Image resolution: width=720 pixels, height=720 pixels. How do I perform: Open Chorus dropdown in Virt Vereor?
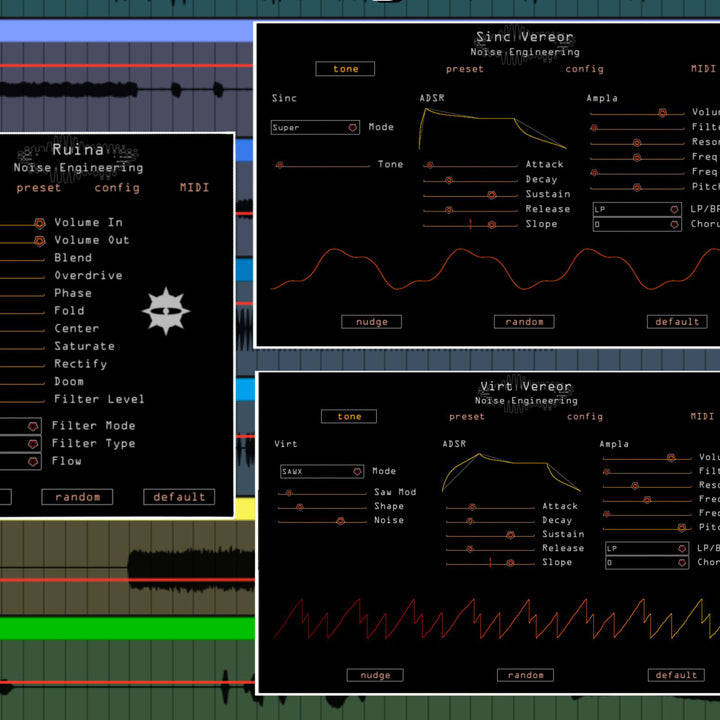click(x=647, y=562)
